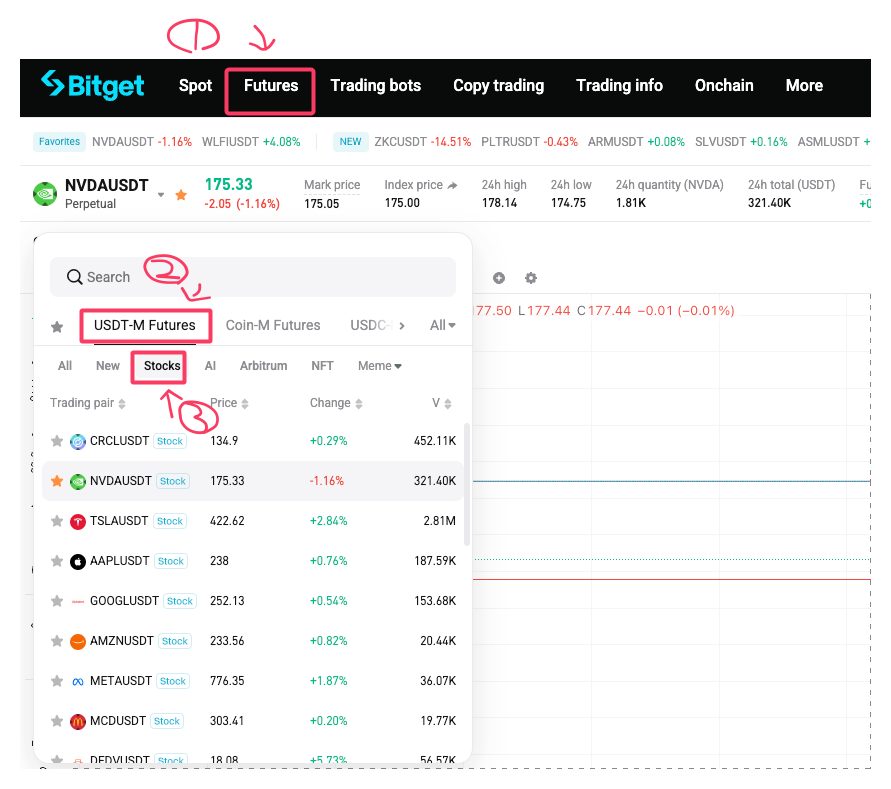Image resolution: width=891 pixels, height=789 pixels.
Task: Open the Meme category dropdown
Action: coord(380,366)
